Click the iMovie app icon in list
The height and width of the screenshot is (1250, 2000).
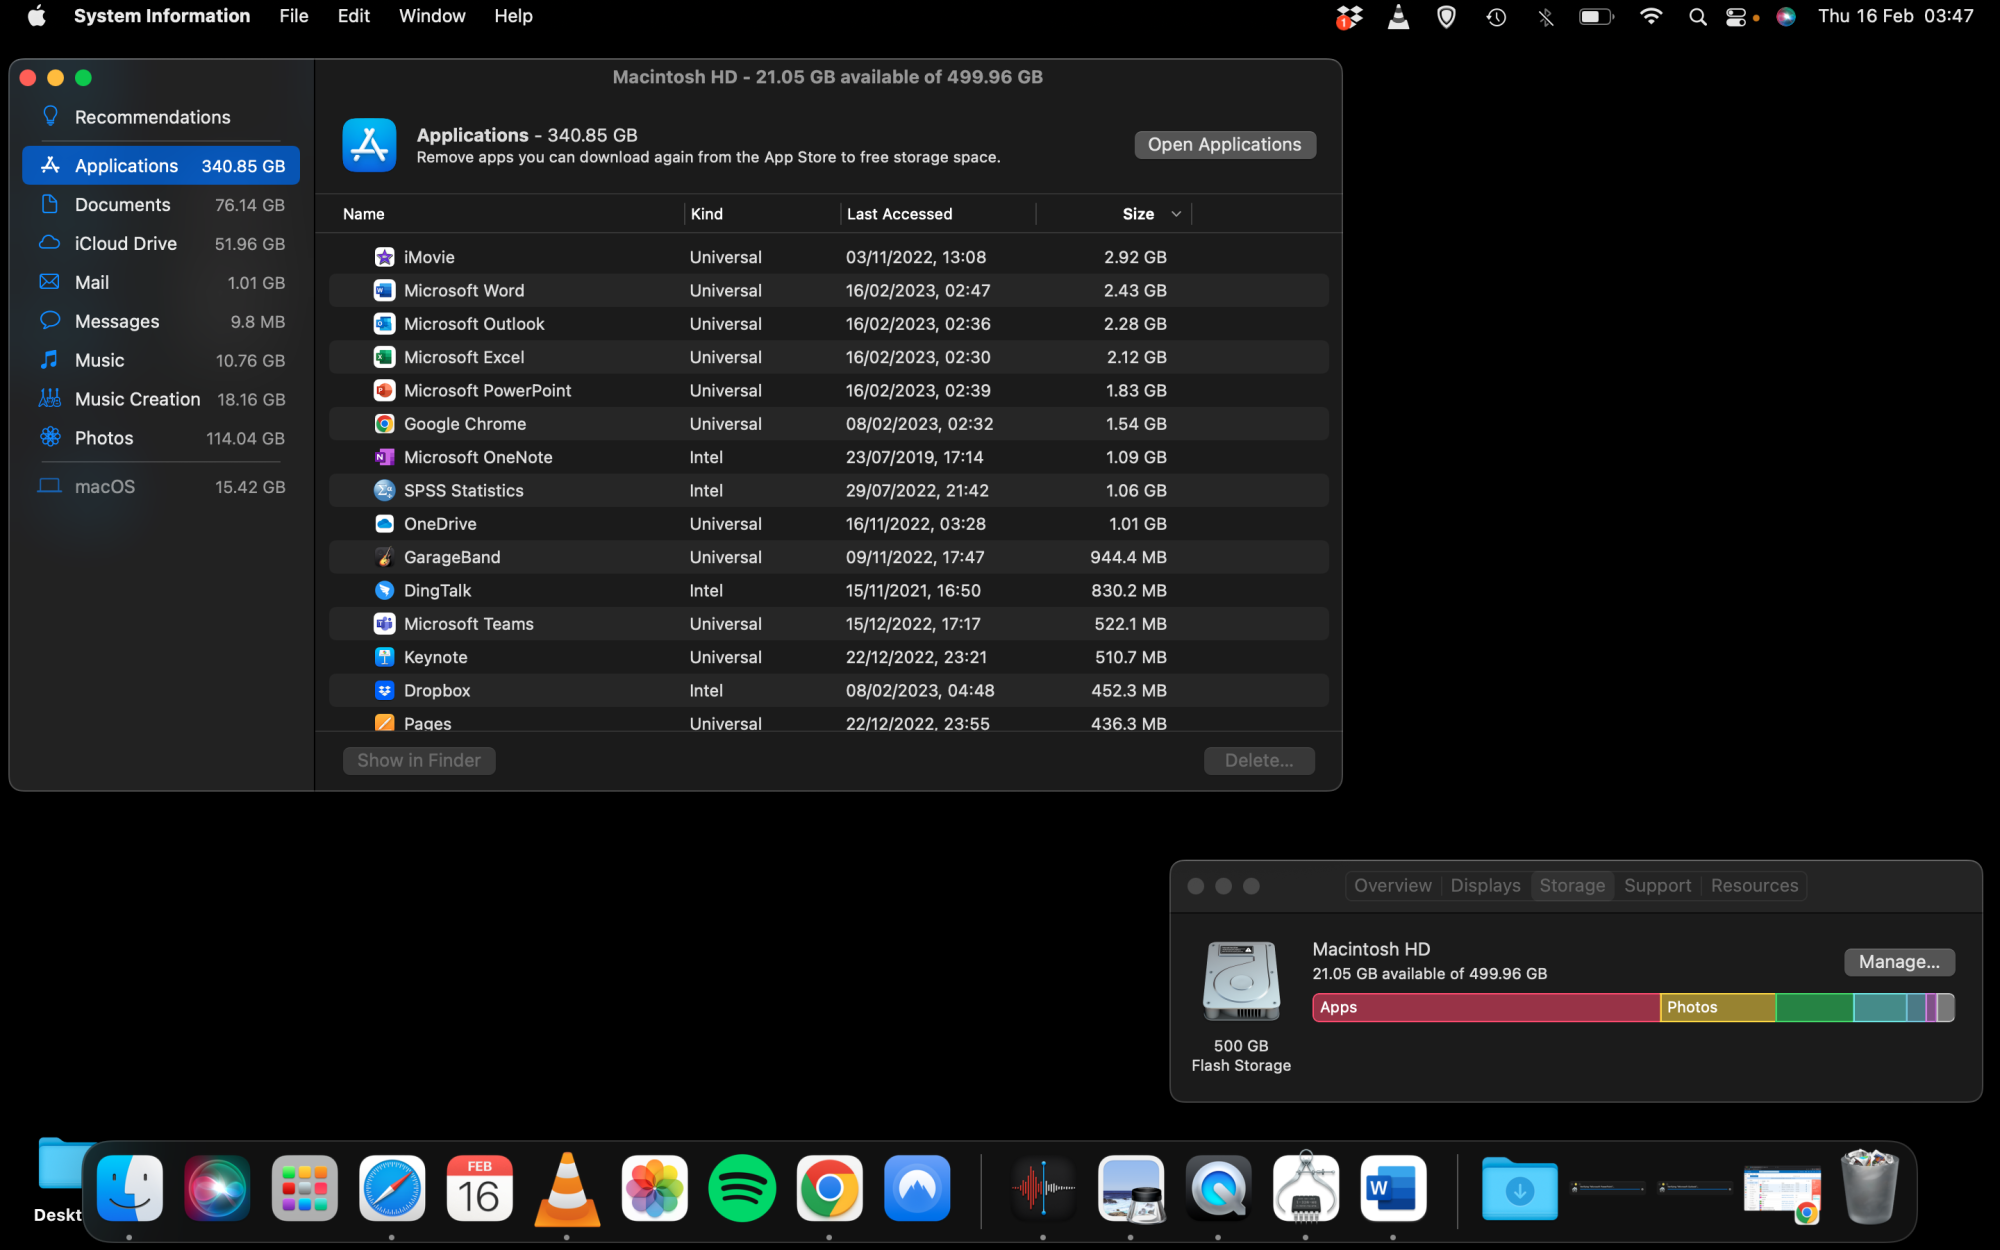[384, 257]
